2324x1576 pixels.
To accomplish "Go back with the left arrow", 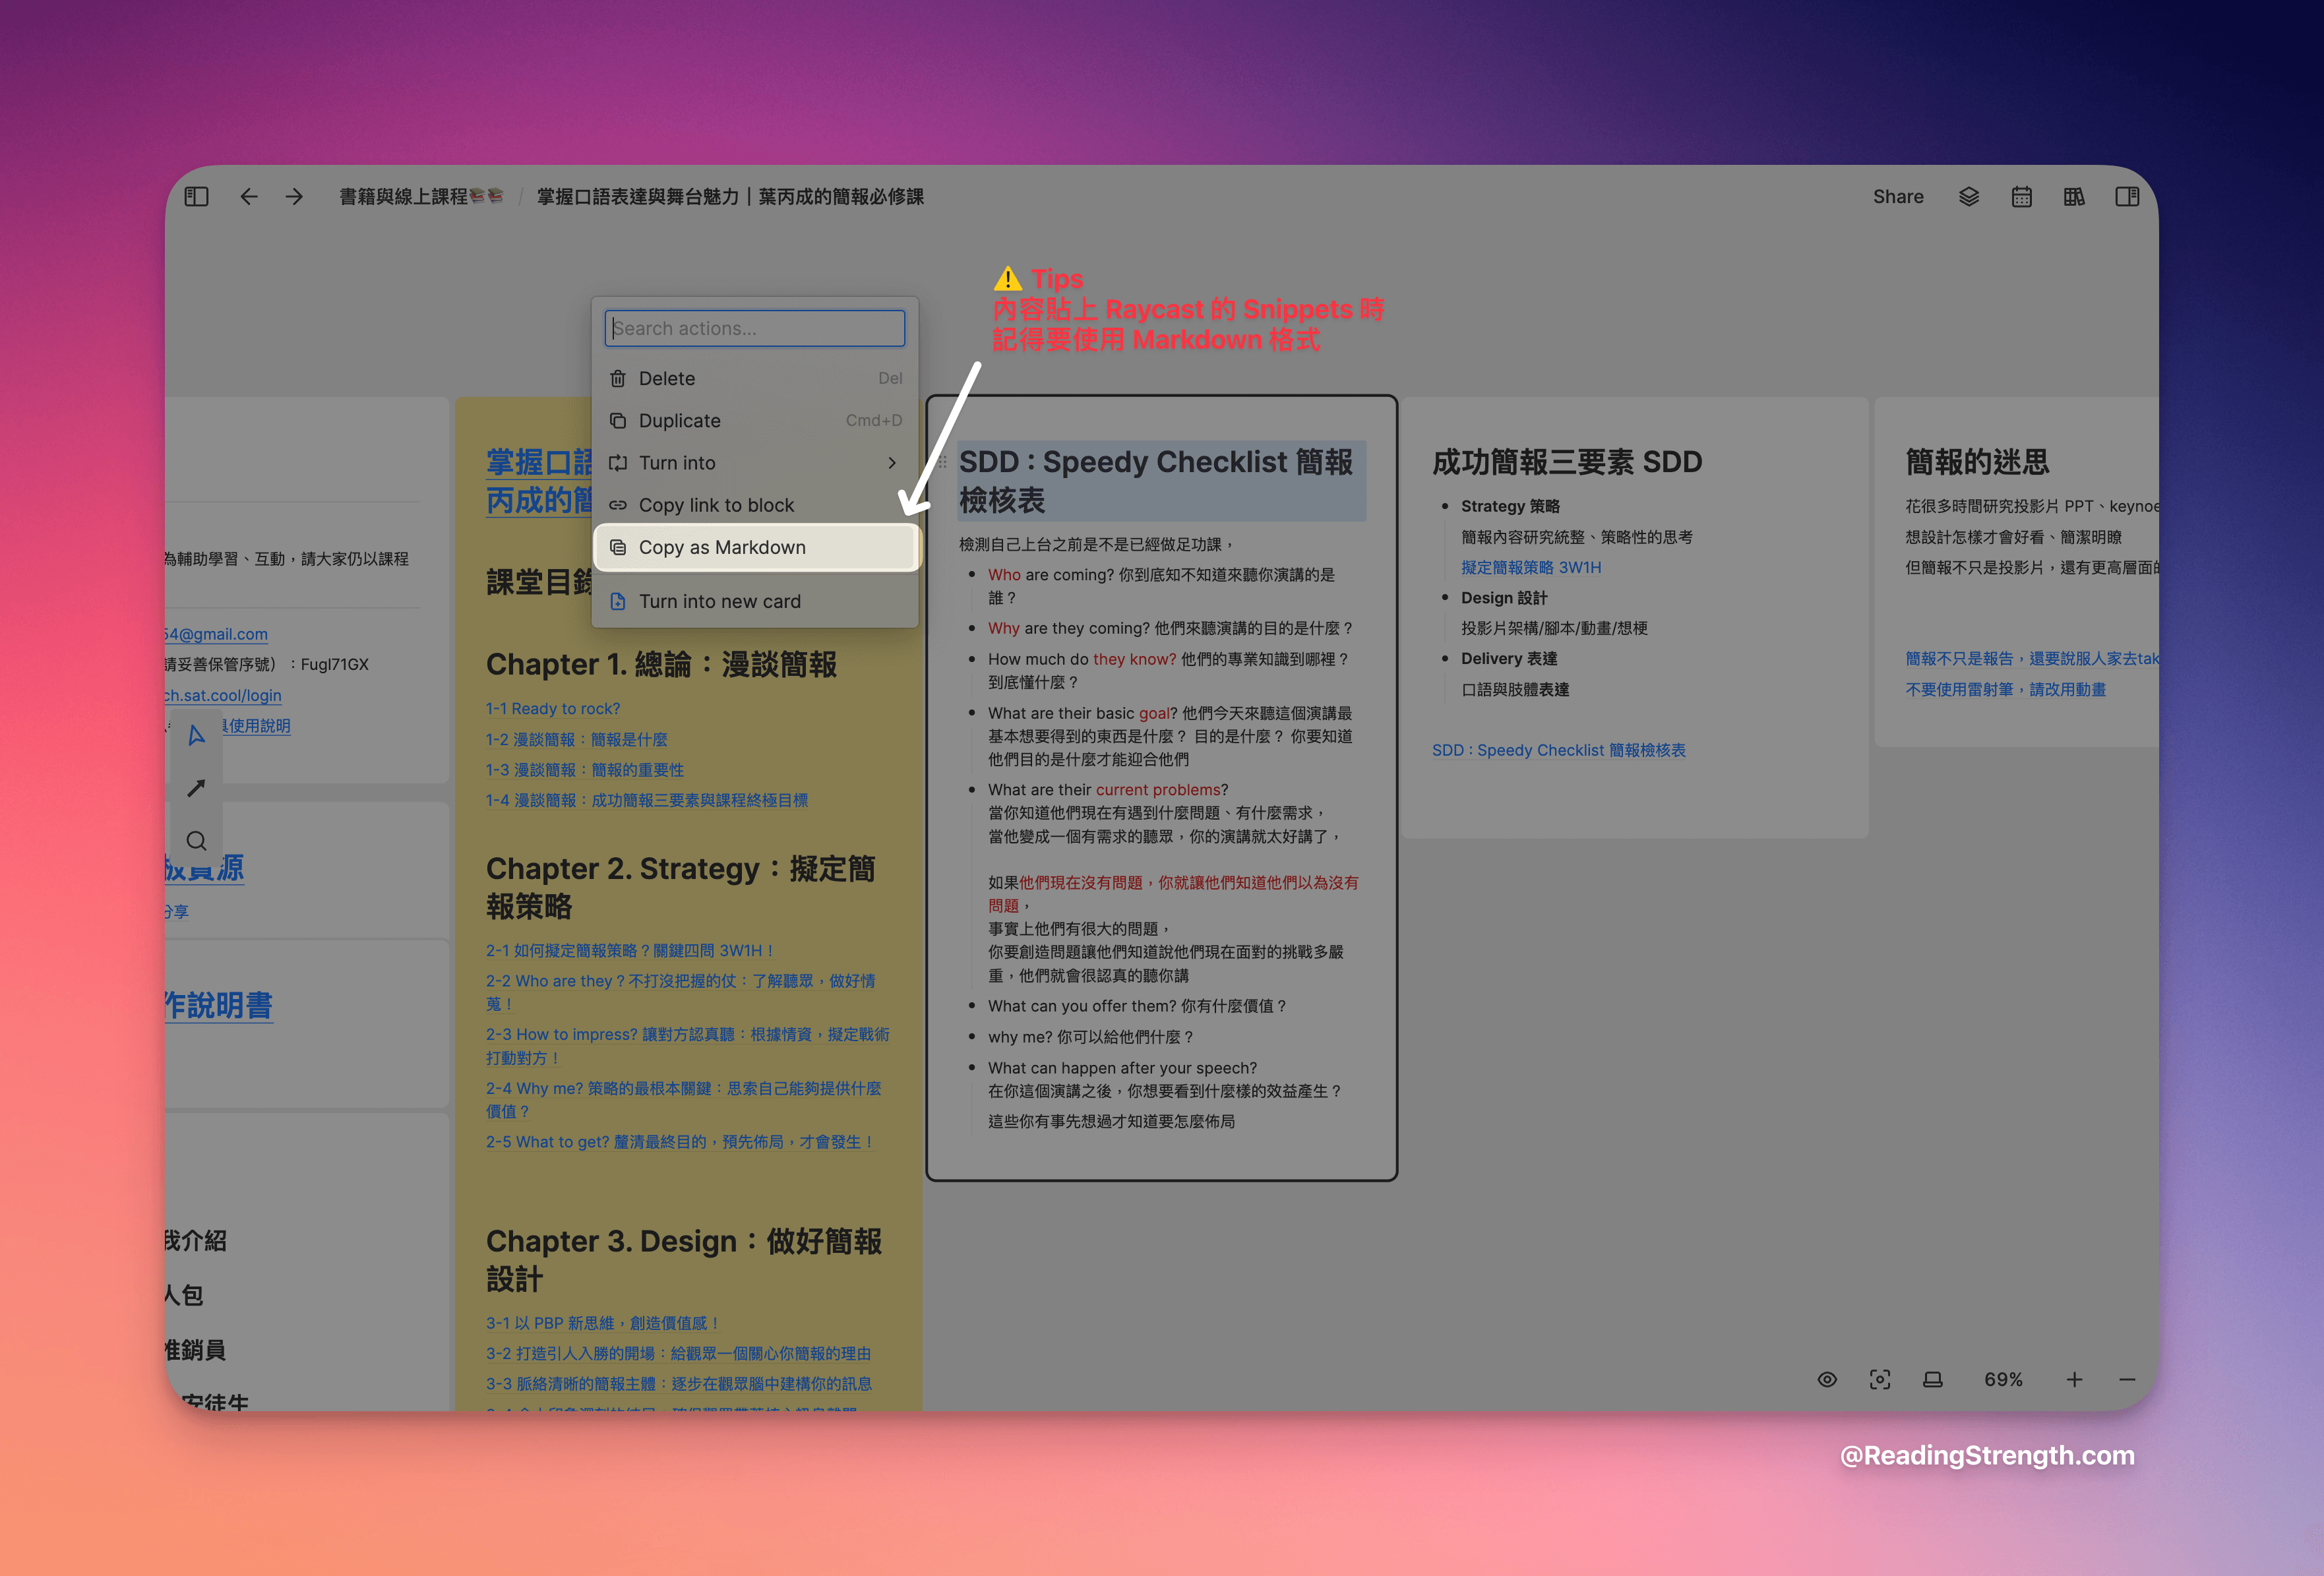I will 249,197.
